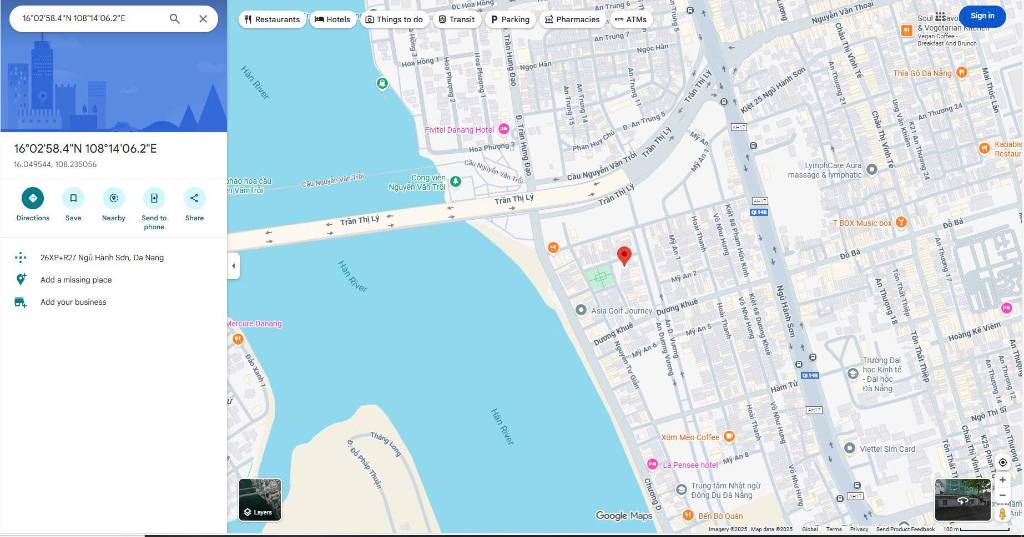Screen dimensions: 1024x537
Task: Open Directions for the dropped pin
Action: tap(32, 198)
